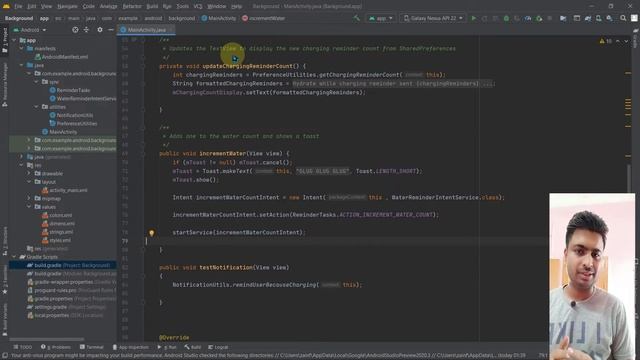Go to next highlighted error arrow
This screenshot has height=360, width=640.
point(626,41)
